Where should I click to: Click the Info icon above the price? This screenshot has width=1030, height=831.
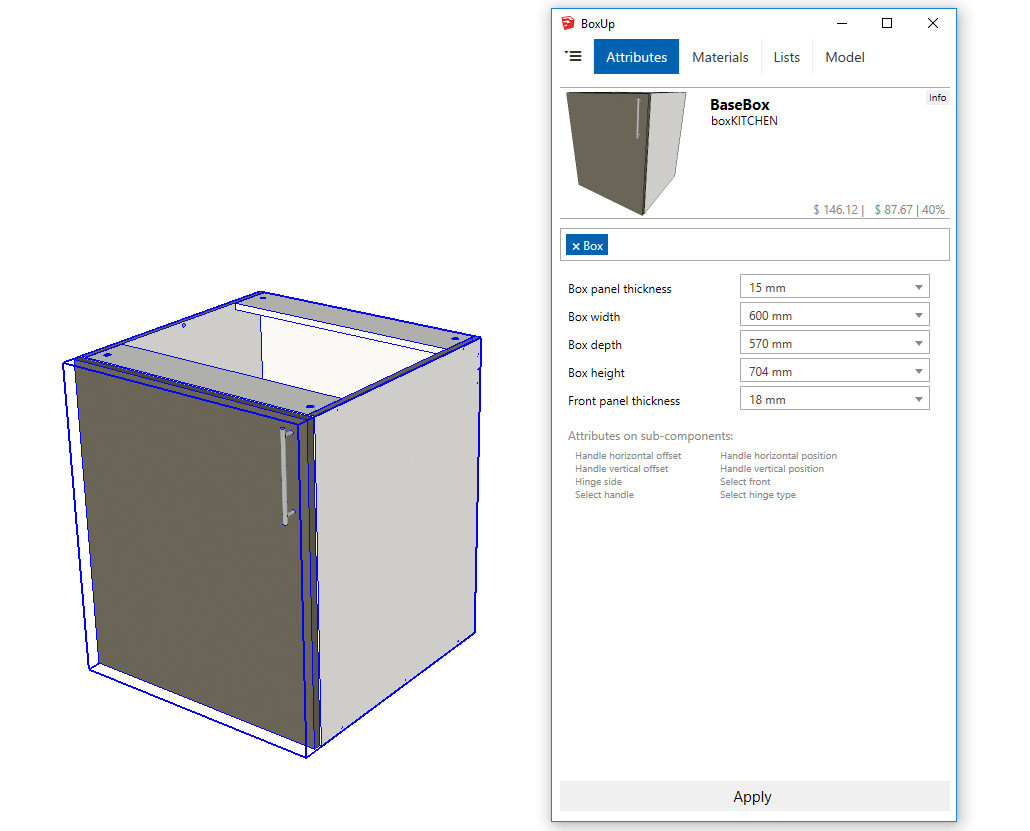pyautogui.click(x=937, y=97)
